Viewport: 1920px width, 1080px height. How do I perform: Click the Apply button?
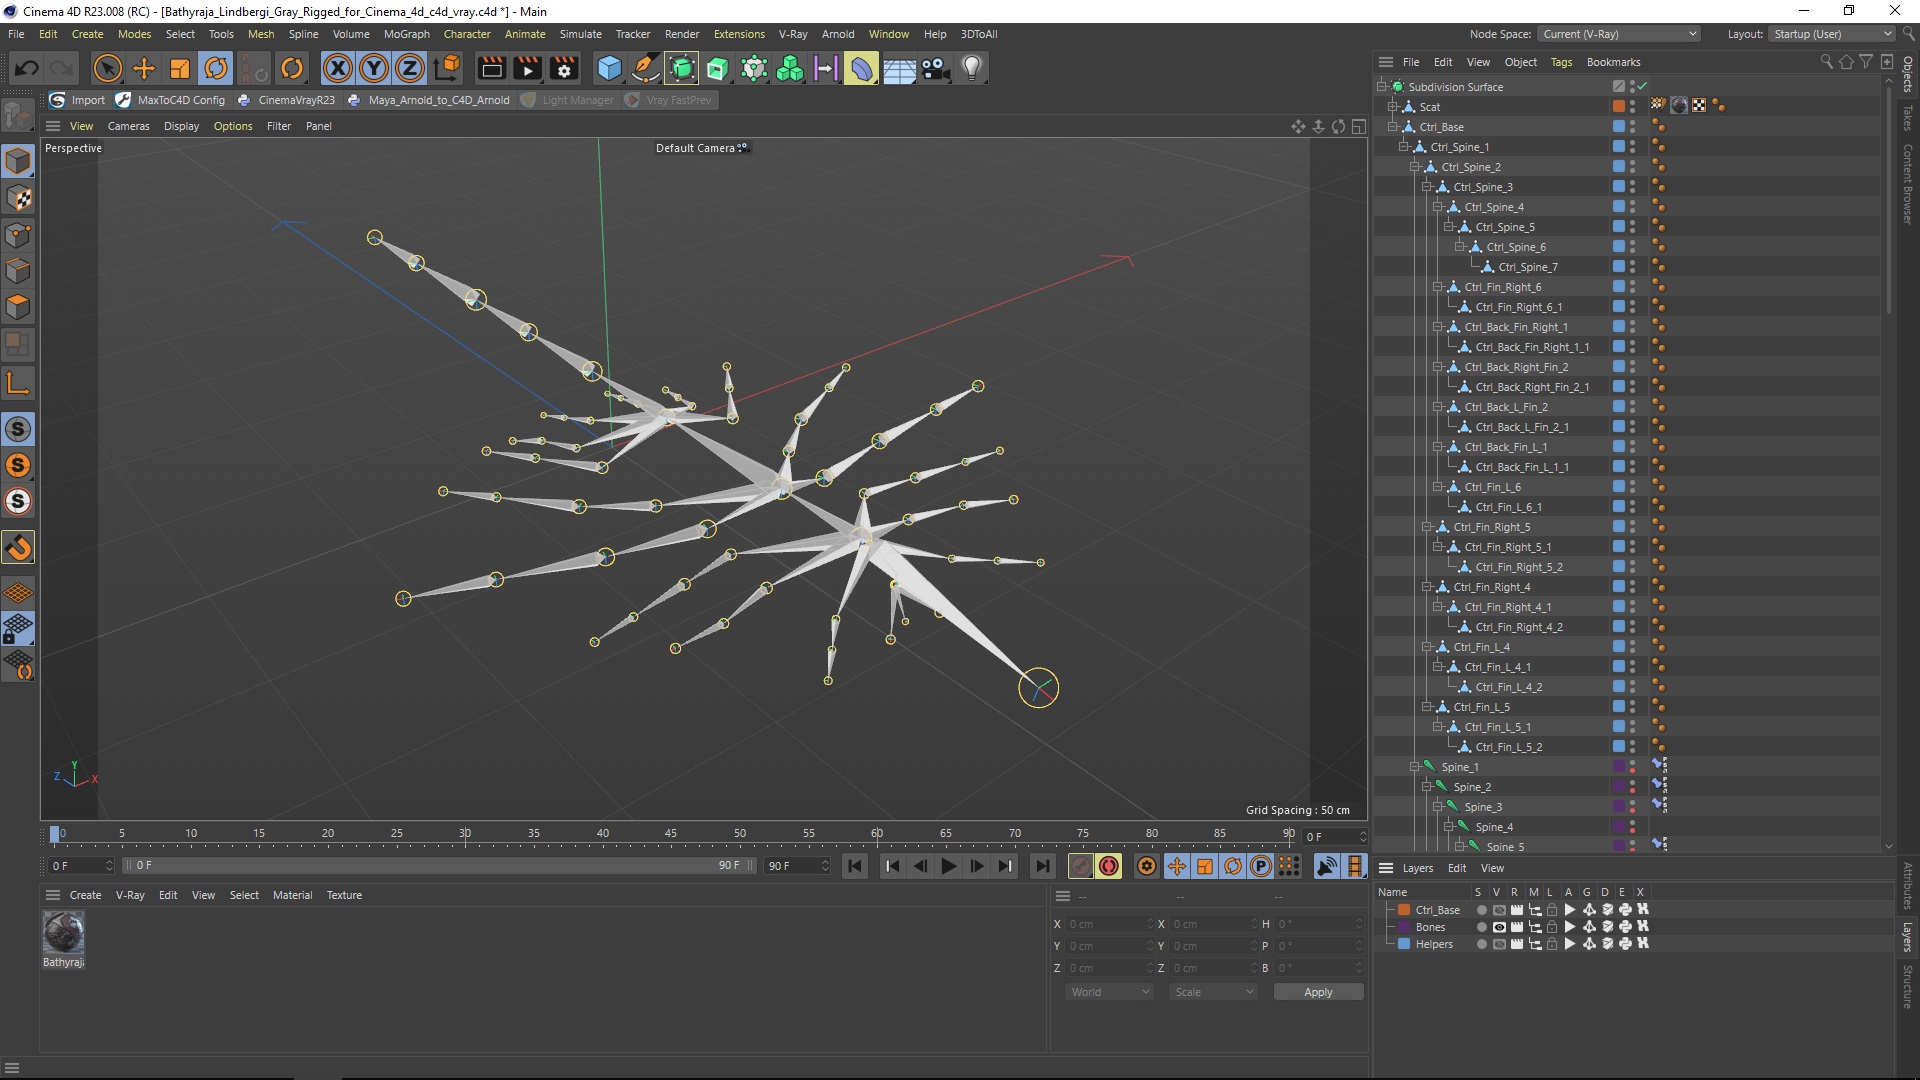[x=1317, y=992]
